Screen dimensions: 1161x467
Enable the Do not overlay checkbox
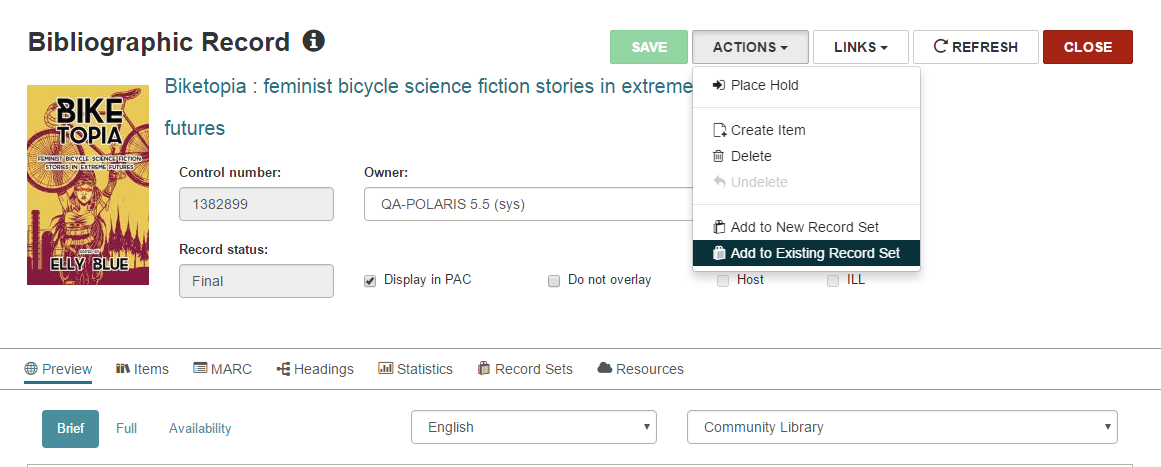(554, 281)
